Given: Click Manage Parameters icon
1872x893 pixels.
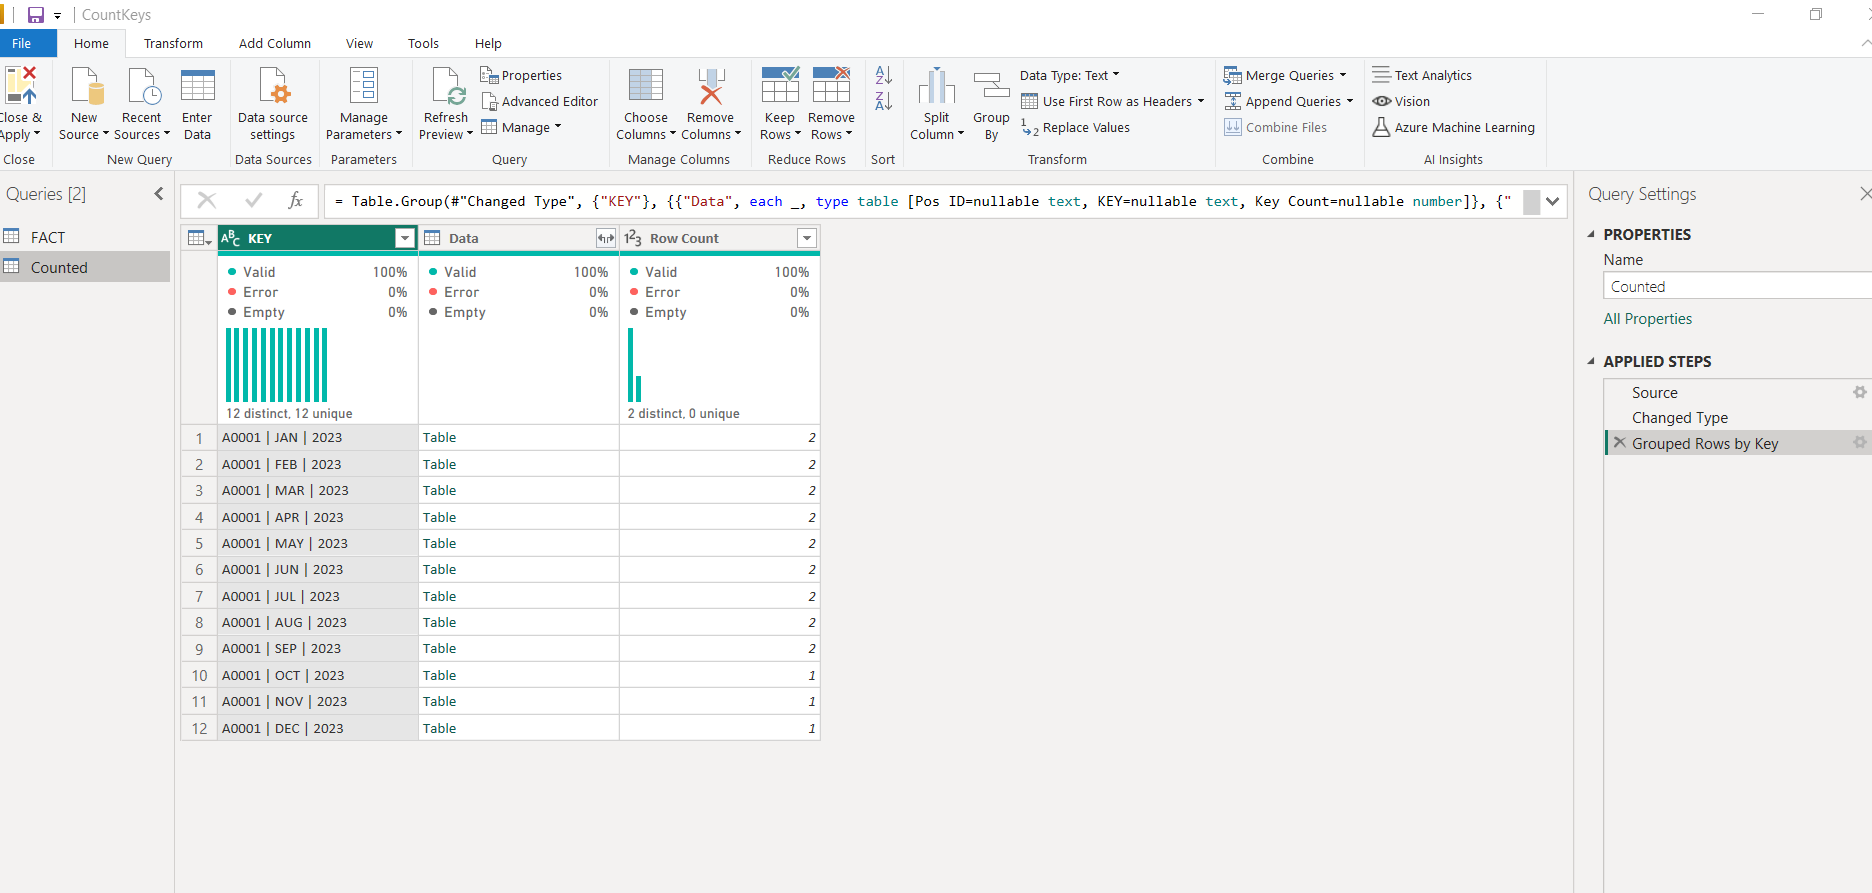Looking at the screenshot, I should (364, 87).
